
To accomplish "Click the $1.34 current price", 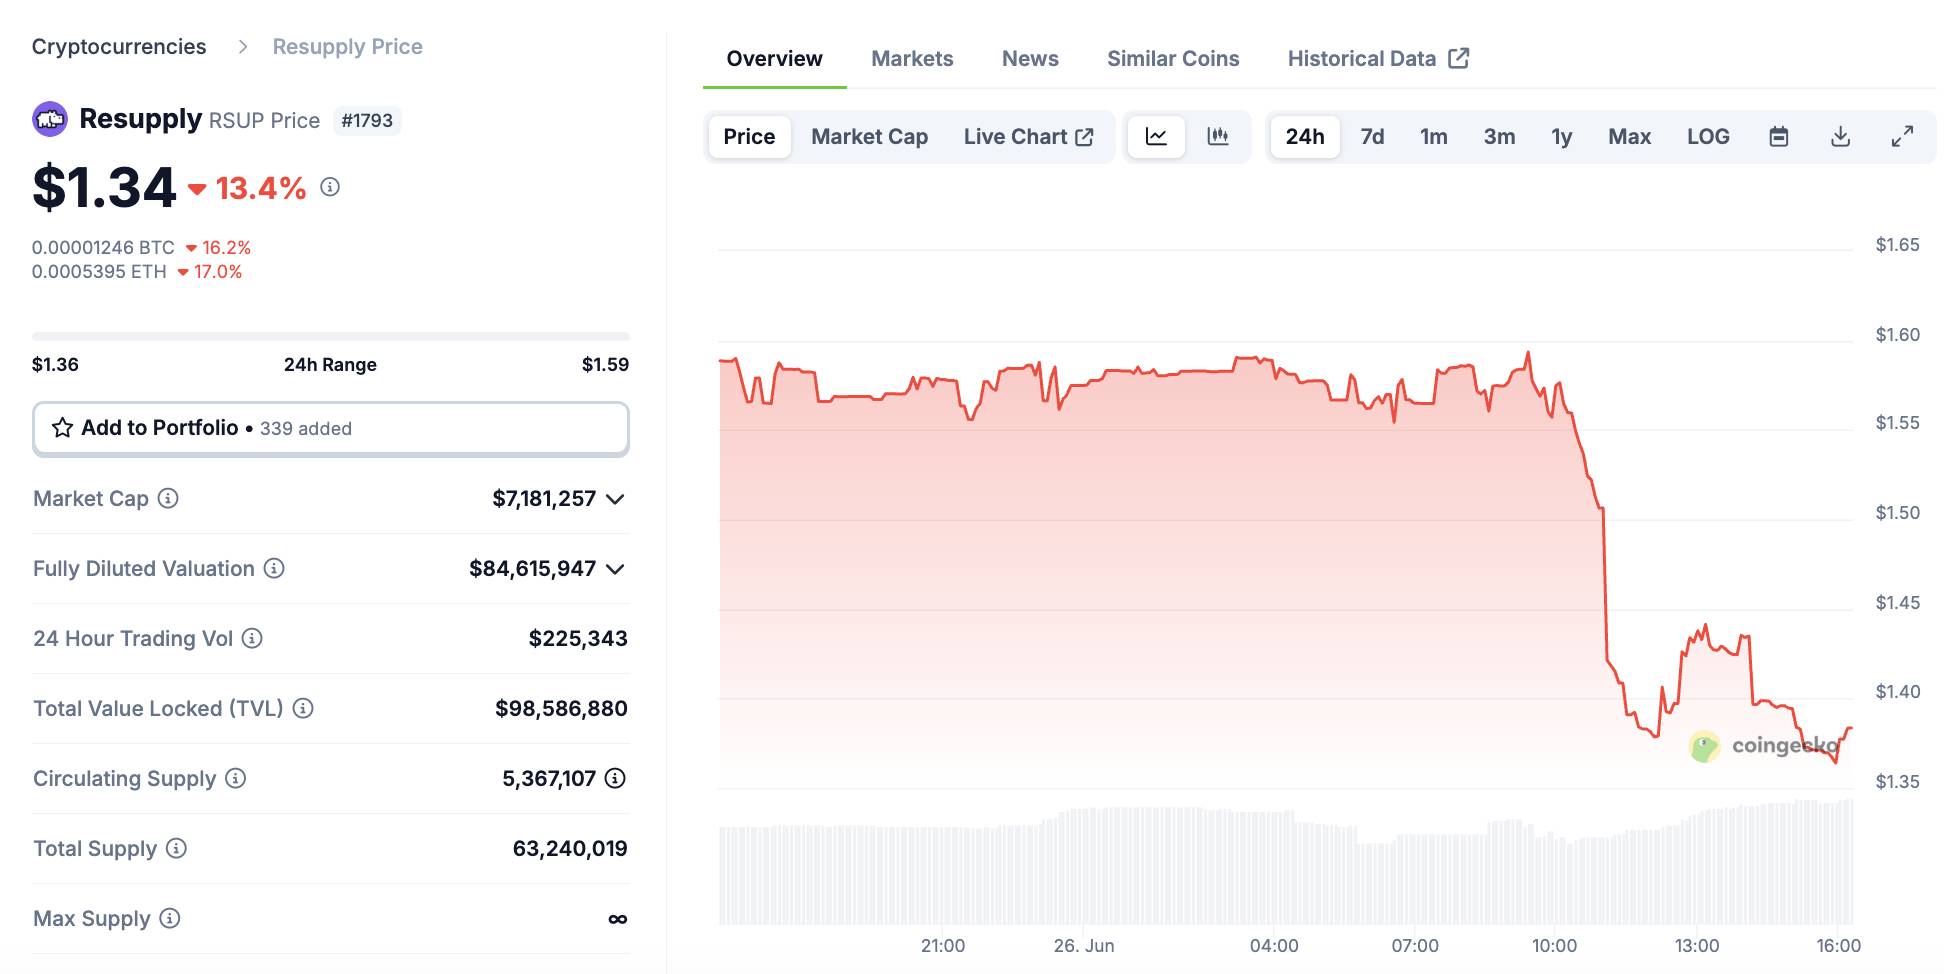I will pos(104,187).
